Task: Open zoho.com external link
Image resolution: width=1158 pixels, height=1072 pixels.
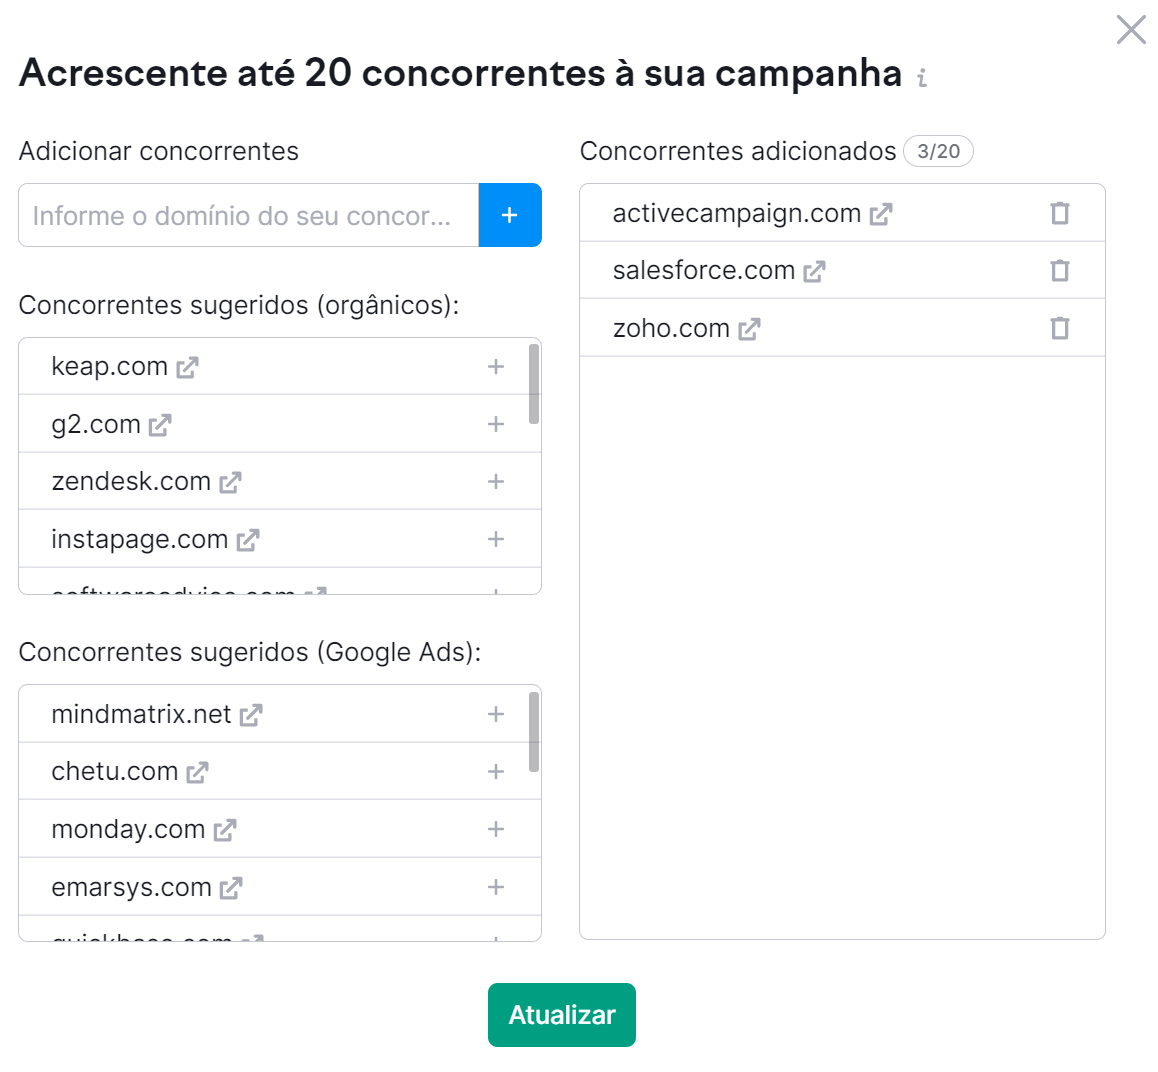Action: coord(748,327)
